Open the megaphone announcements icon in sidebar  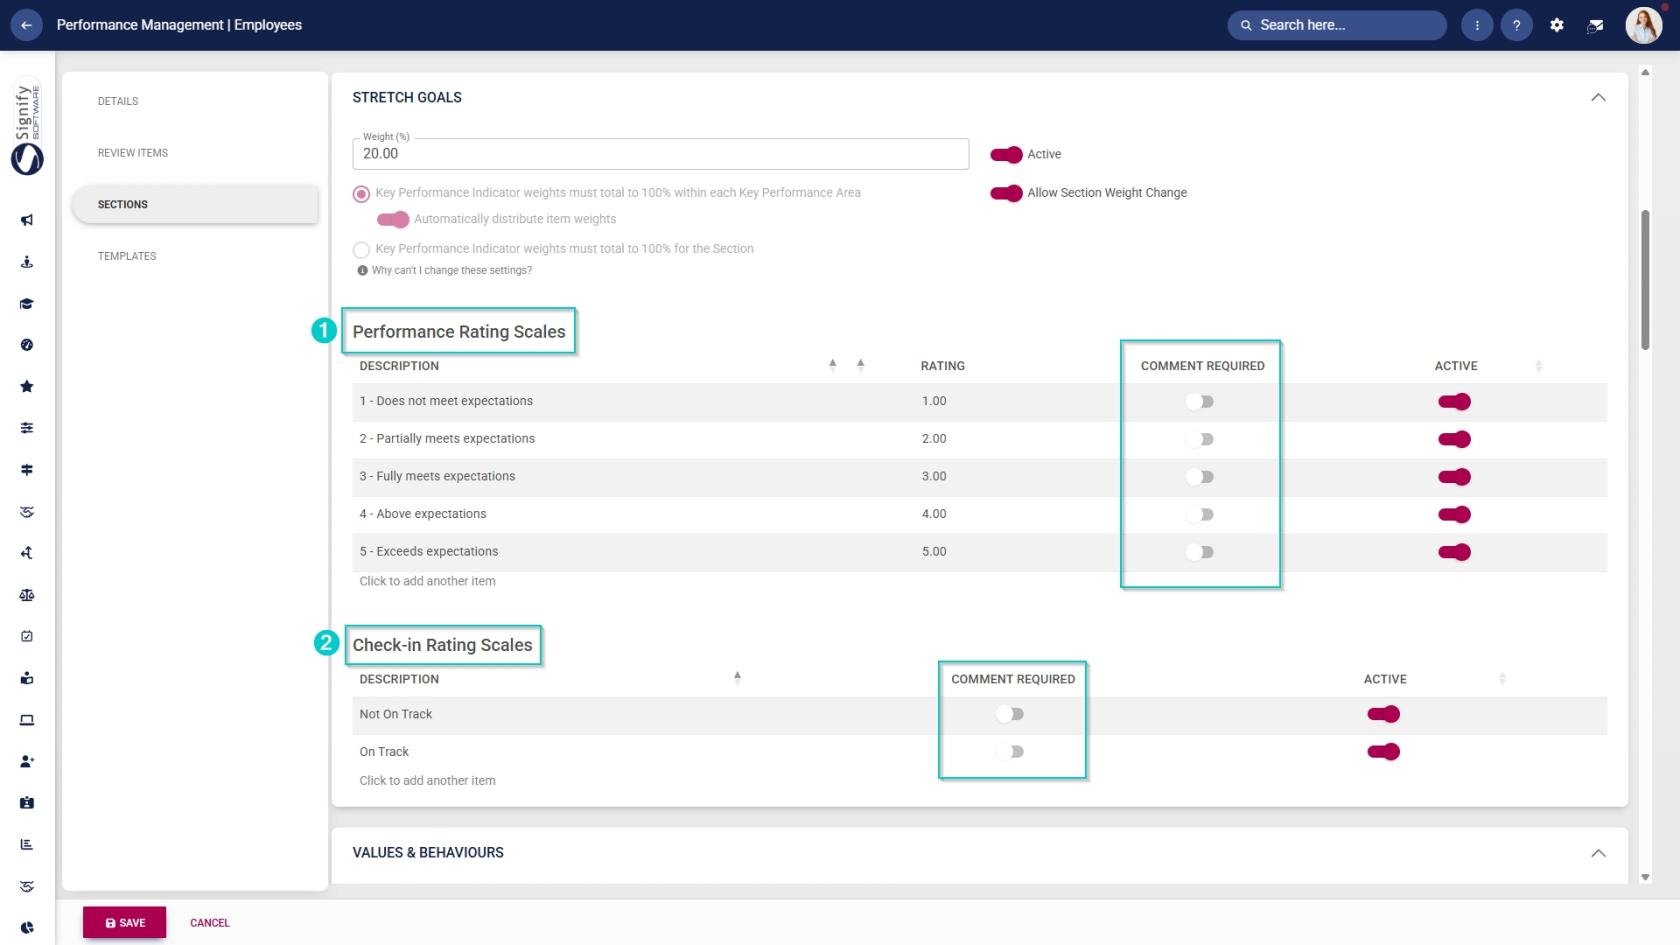click(27, 220)
